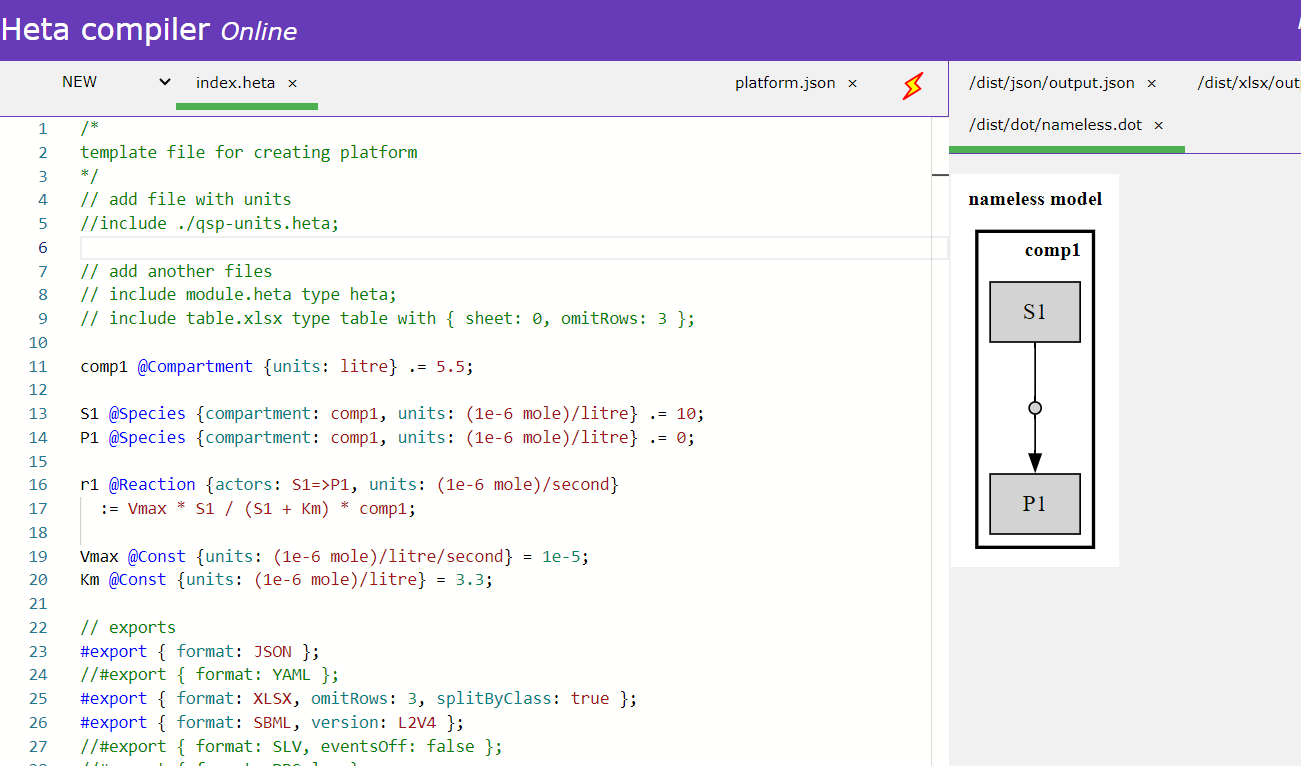1301x766 pixels.
Task: Click the S1 species node in the diagram
Action: [1034, 311]
